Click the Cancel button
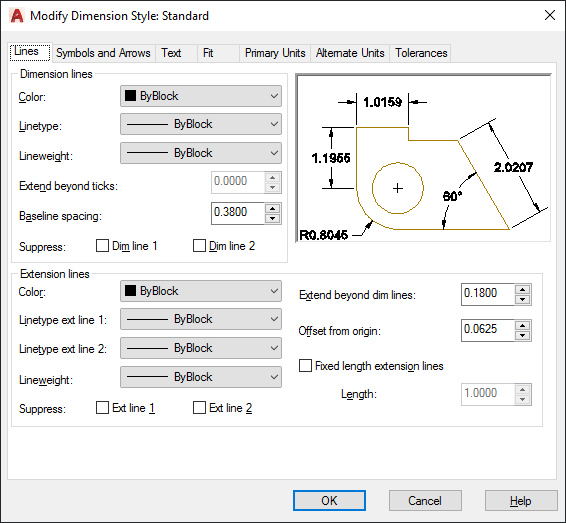Image resolution: width=566 pixels, height=523 pixels. 425,501
